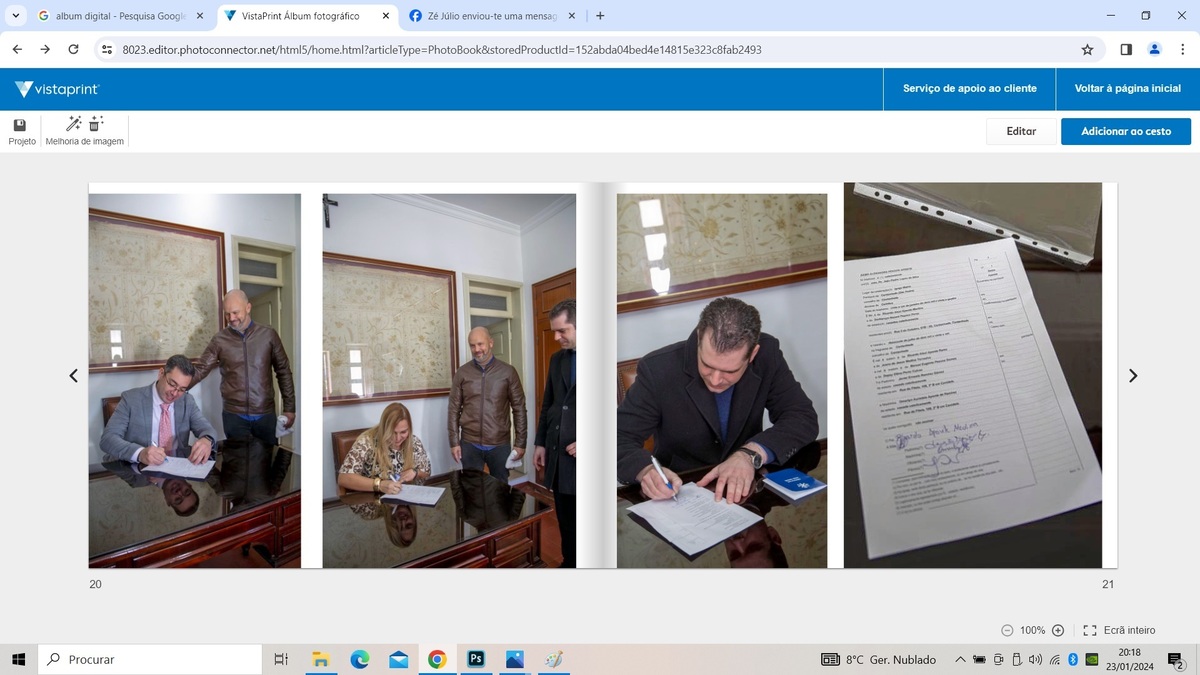1200x675 pixels.
Task: Open Serviço de apoio ao cliente
Action: tap(968, 89)
